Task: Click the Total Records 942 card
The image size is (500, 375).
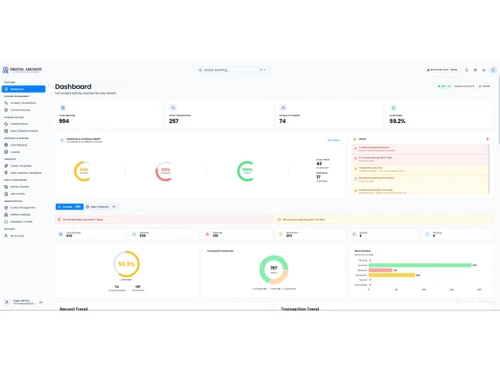Action: pos(90,234)
